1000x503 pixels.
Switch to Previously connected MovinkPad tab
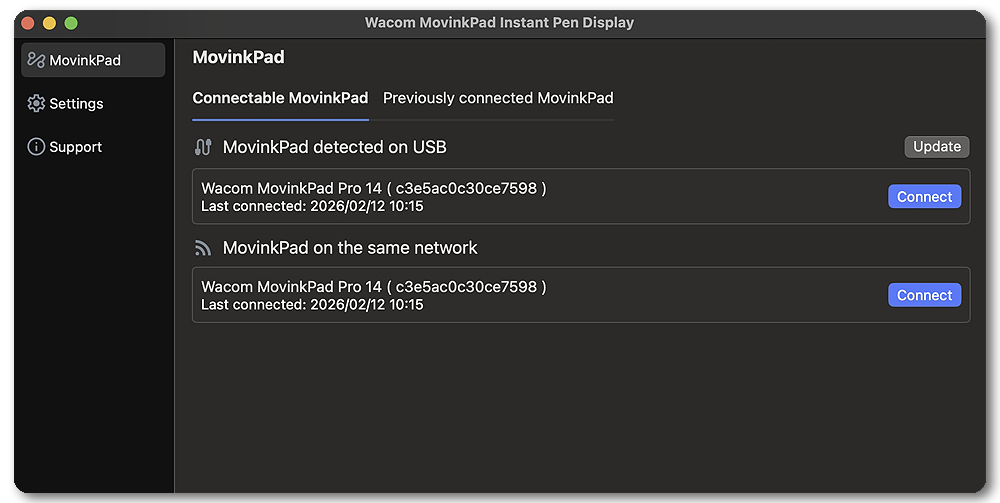[498, 98]
